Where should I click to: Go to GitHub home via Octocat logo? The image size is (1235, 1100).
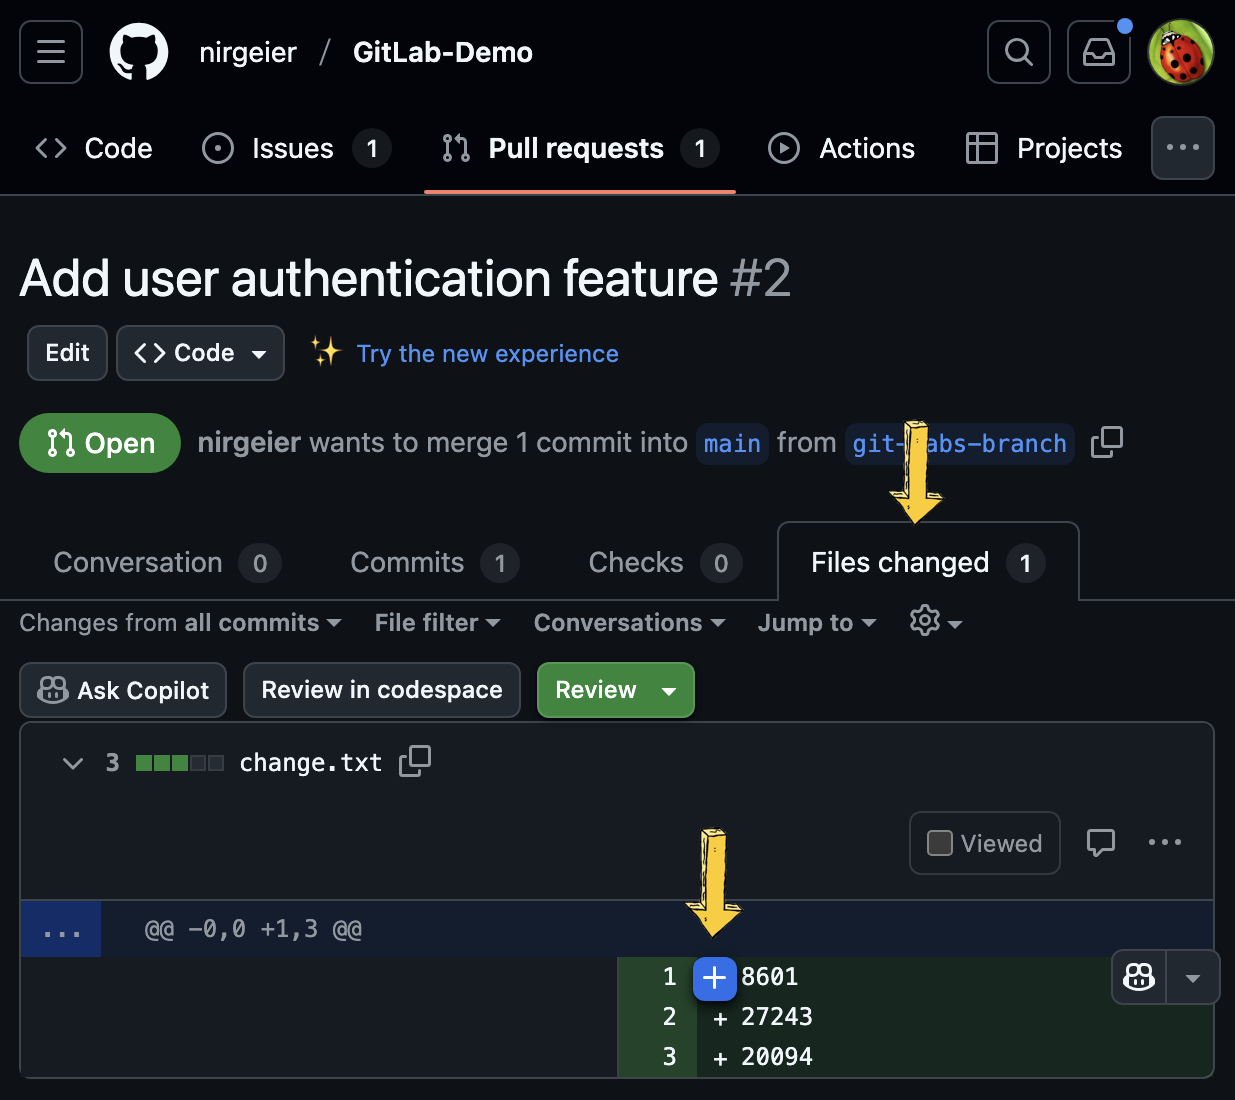[x=139, y=52]
